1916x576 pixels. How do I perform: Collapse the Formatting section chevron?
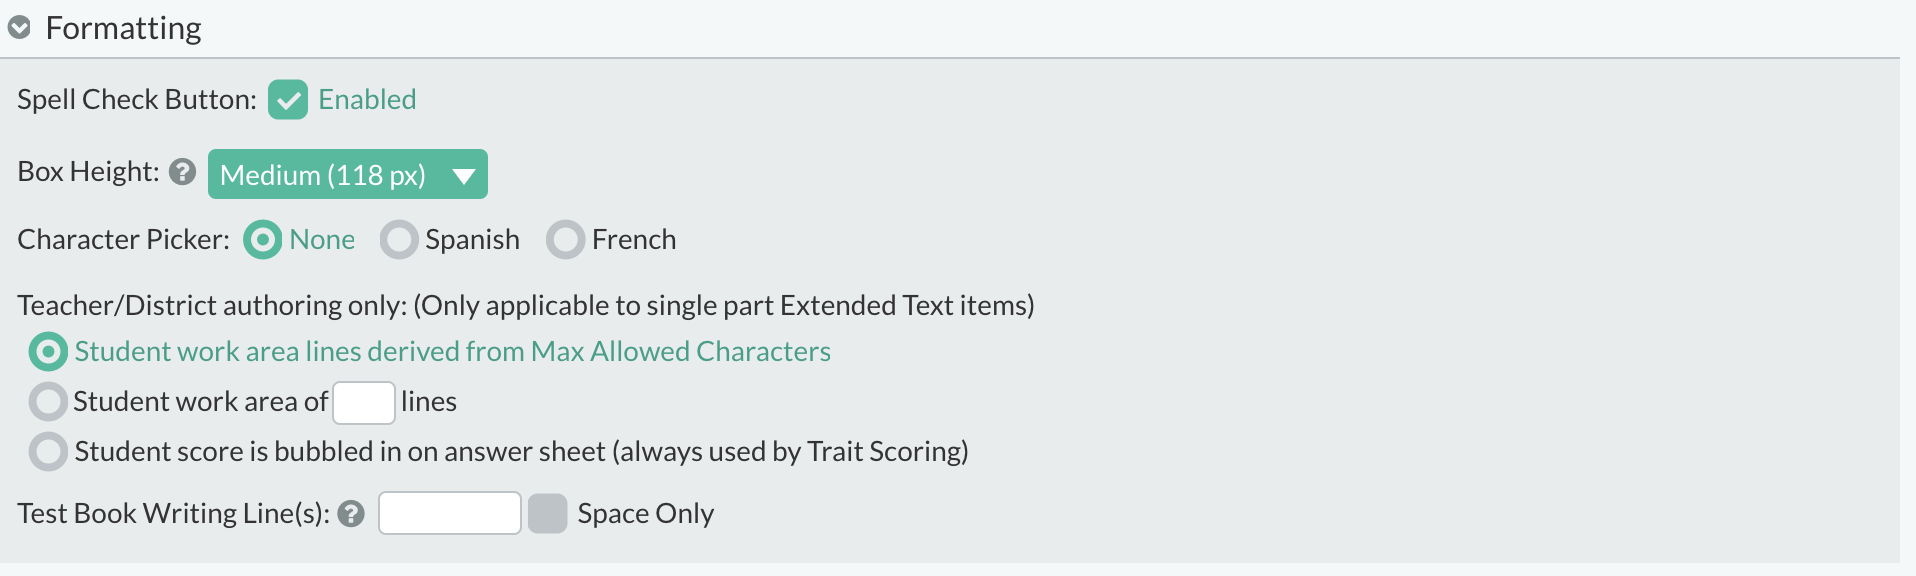[x=19, y=28]
